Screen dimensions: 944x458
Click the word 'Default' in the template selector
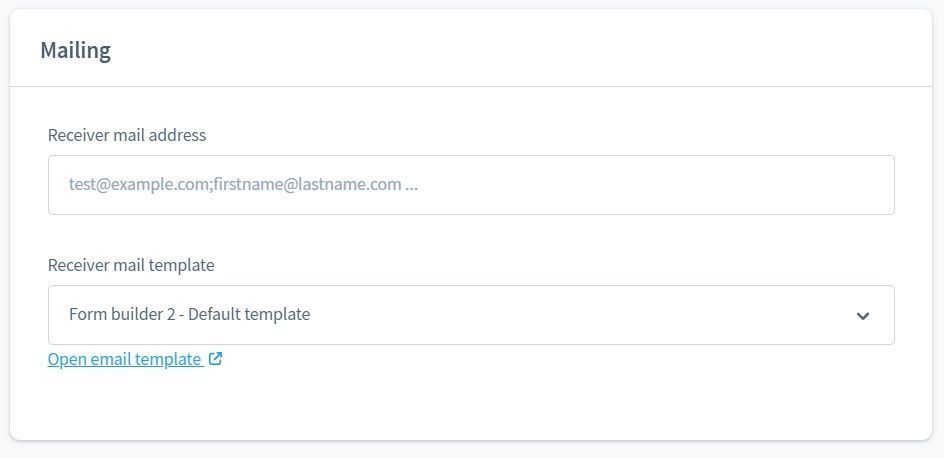(x=217, y=315)
